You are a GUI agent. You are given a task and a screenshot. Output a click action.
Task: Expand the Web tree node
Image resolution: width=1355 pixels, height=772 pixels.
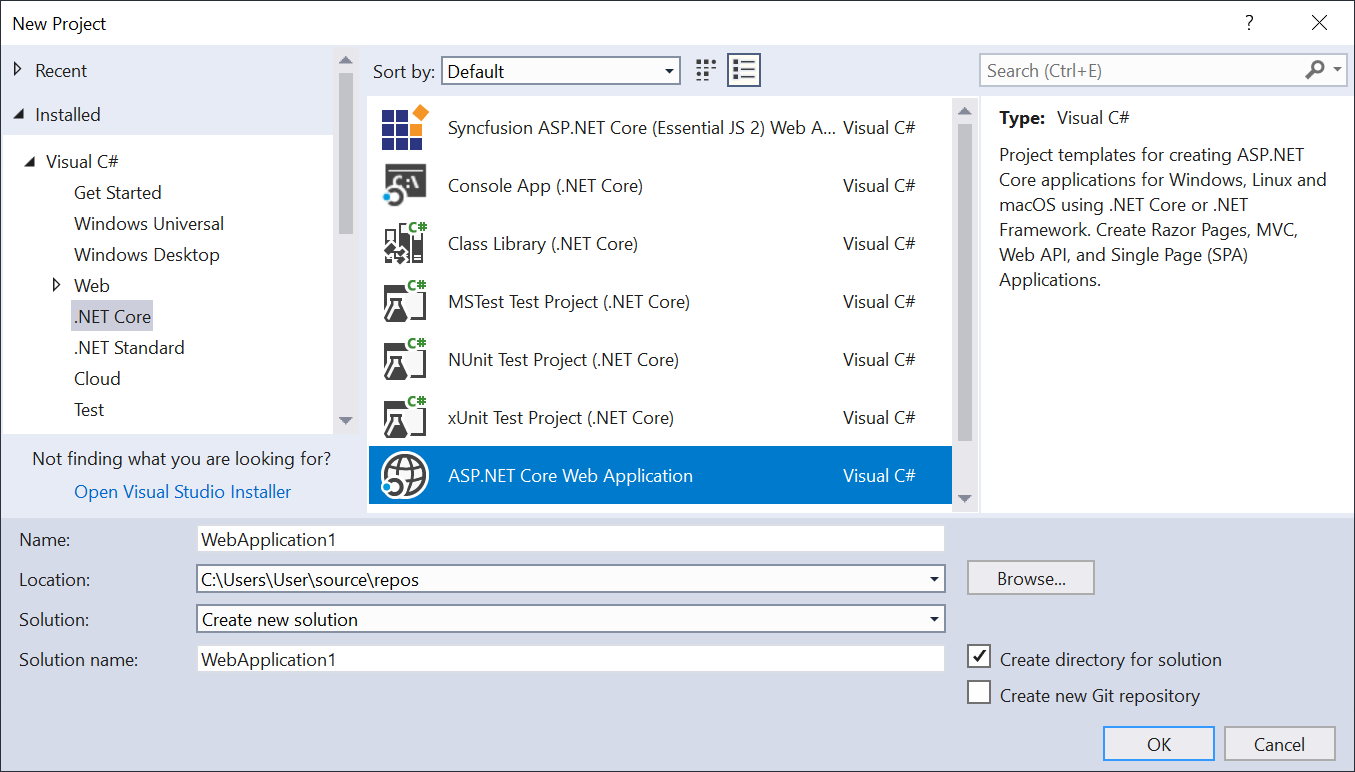point(56,285)
